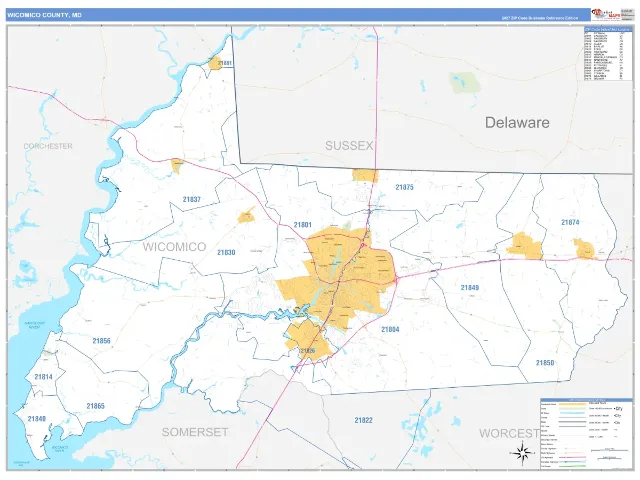Select ZIP code label 21837
Image resolution: width=640 pixels, height=480 pixels.
pos(191,200)
